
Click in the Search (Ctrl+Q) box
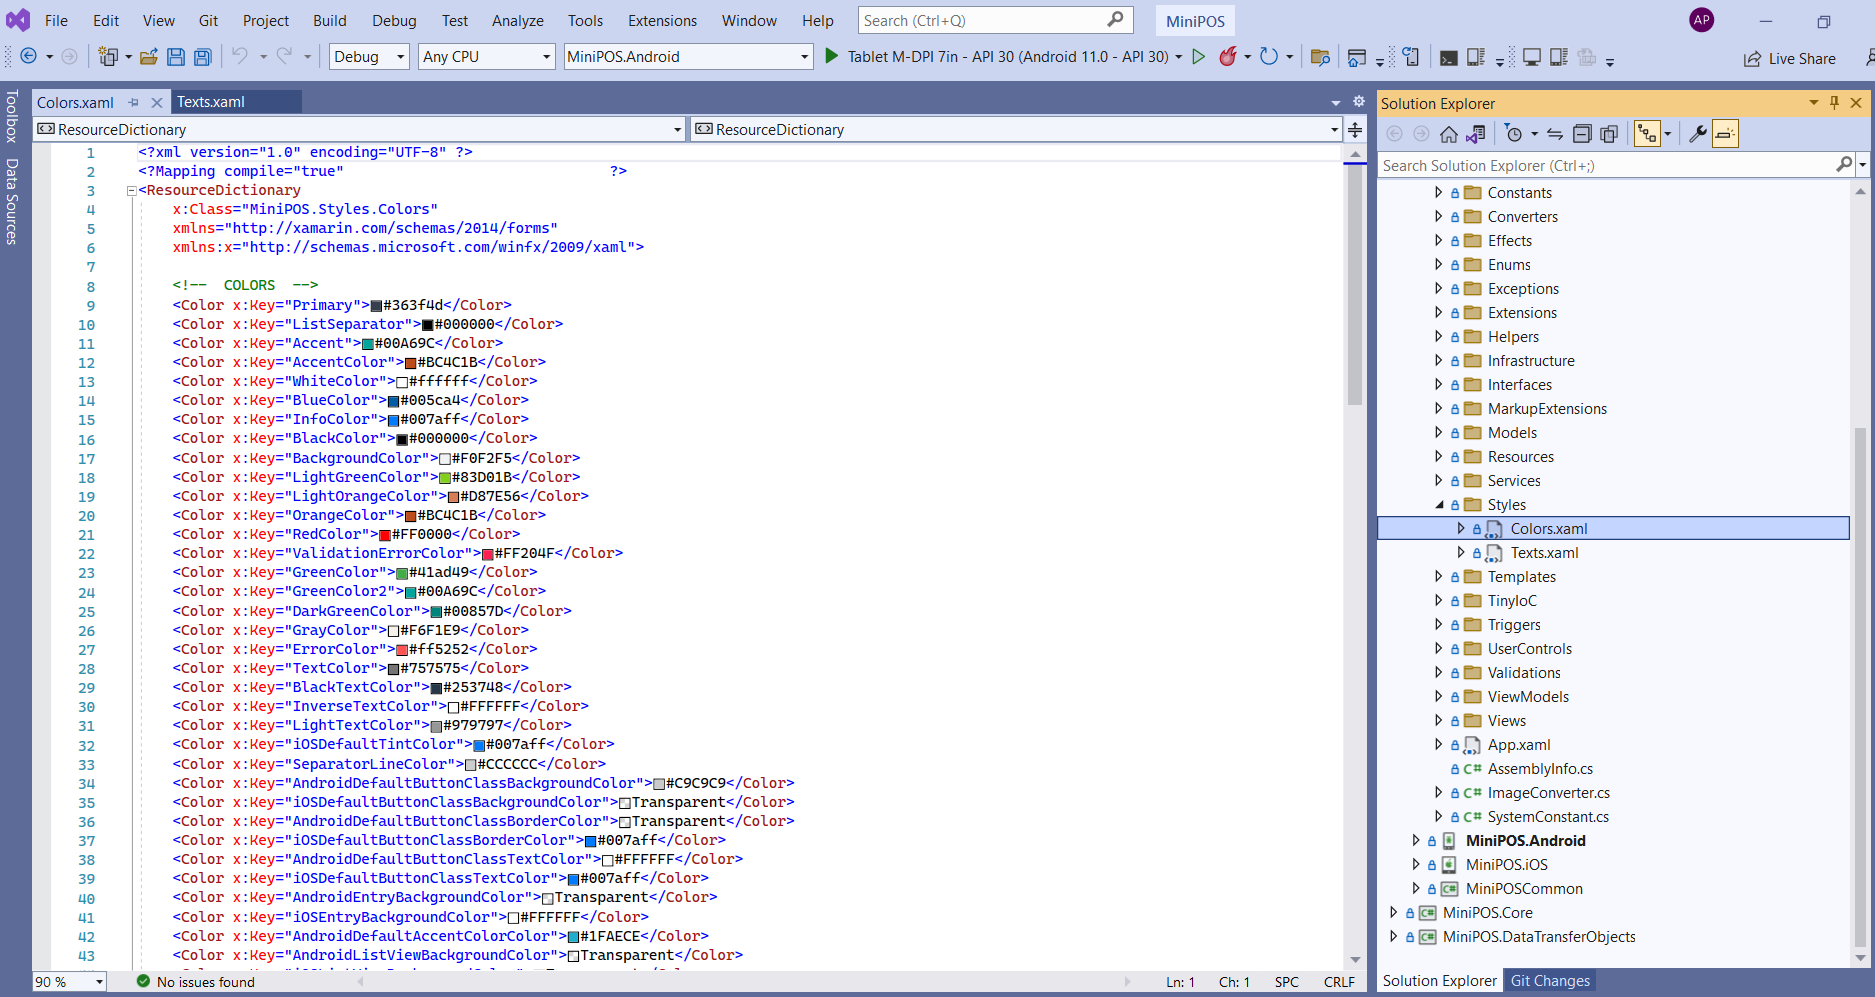pyautogui.click(x=995, y=20)
